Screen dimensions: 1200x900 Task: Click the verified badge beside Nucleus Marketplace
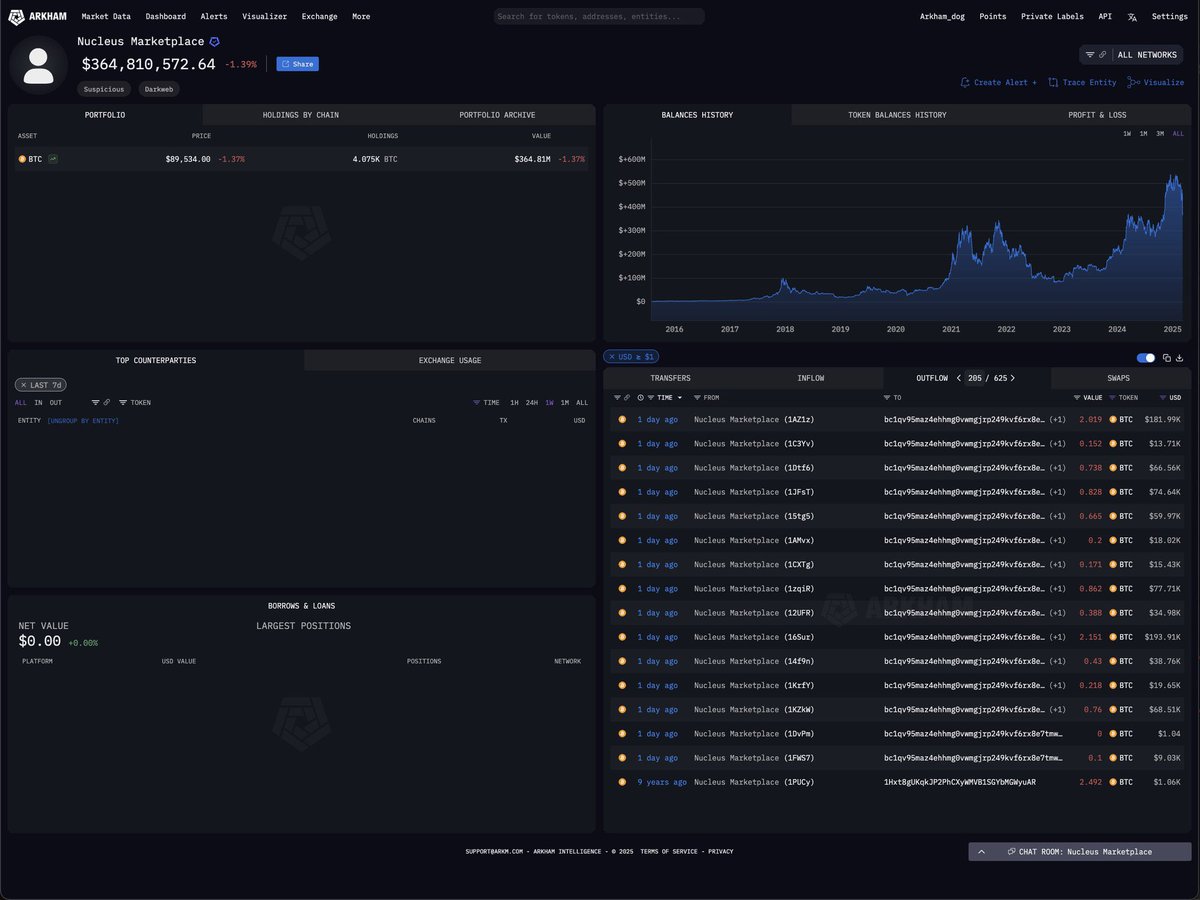214,42
